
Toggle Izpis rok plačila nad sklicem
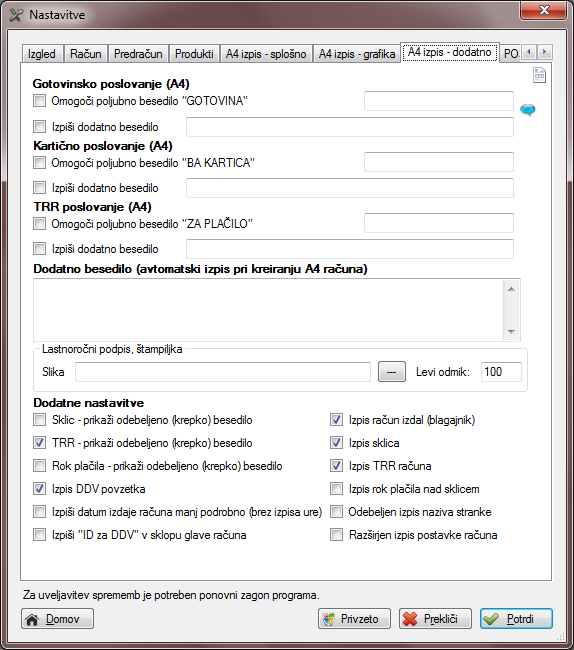click(336, 489)
